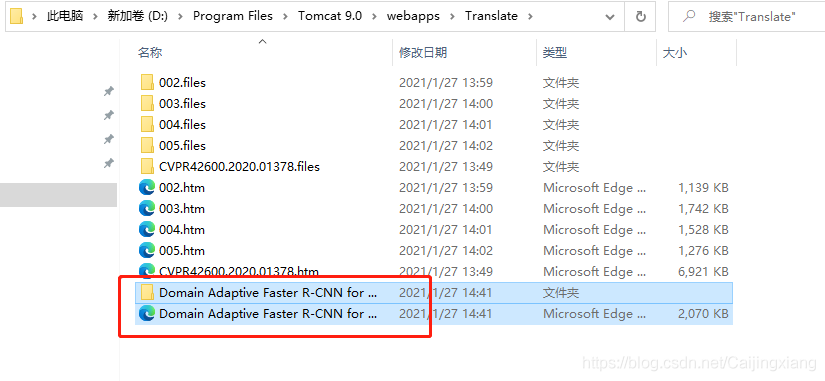The image size is (825, 381).
Task: Open the 003.files folder icon
Action: (147, 104)
